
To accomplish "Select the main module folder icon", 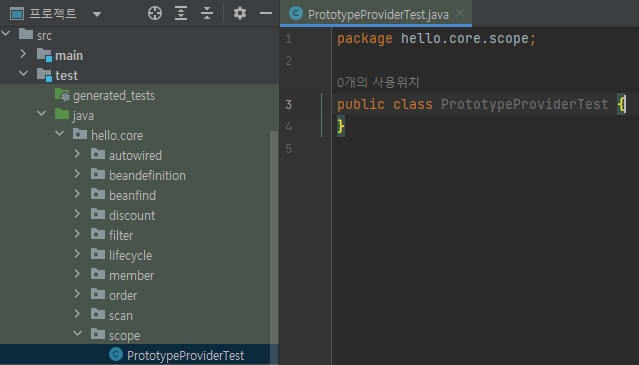I will click(44, 55).
